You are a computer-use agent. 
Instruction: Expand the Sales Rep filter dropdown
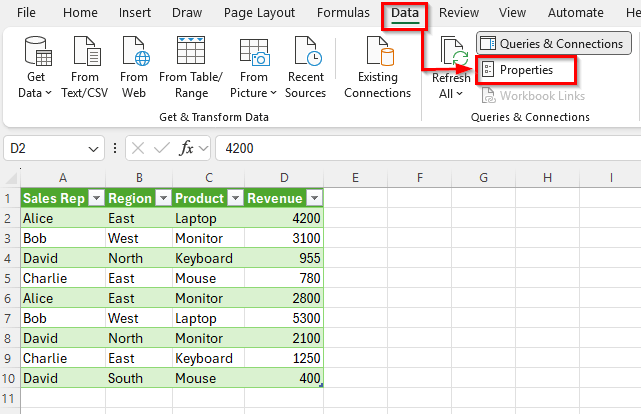pyautogui.click(x=97, y=198)
